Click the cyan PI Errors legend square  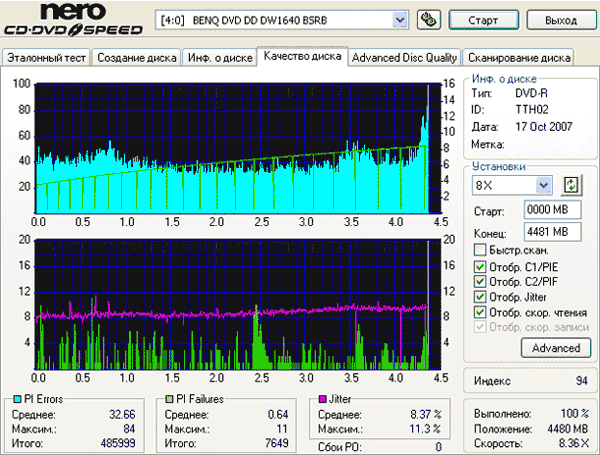17,399
